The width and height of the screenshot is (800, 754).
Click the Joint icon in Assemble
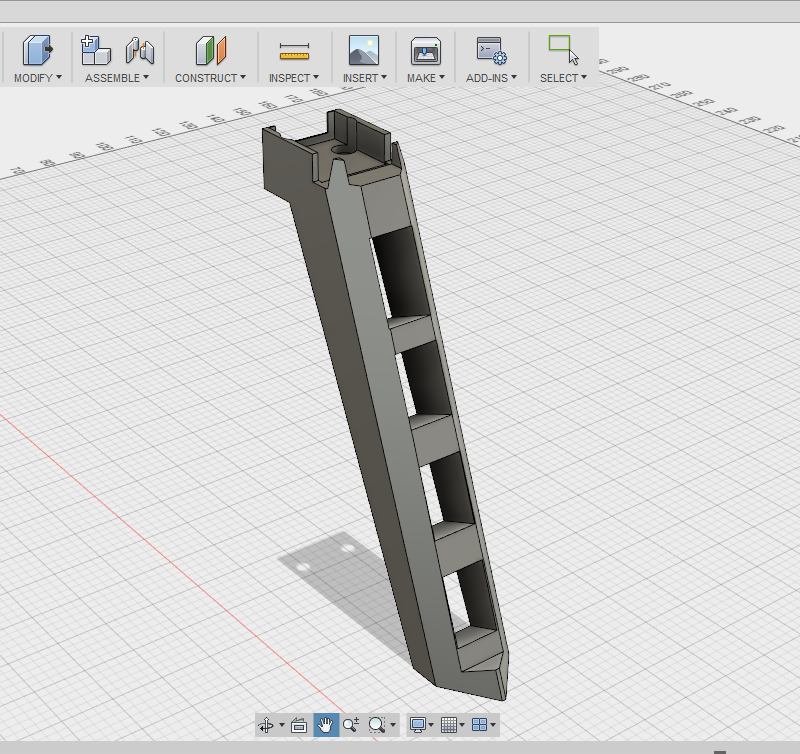[140, 50]
